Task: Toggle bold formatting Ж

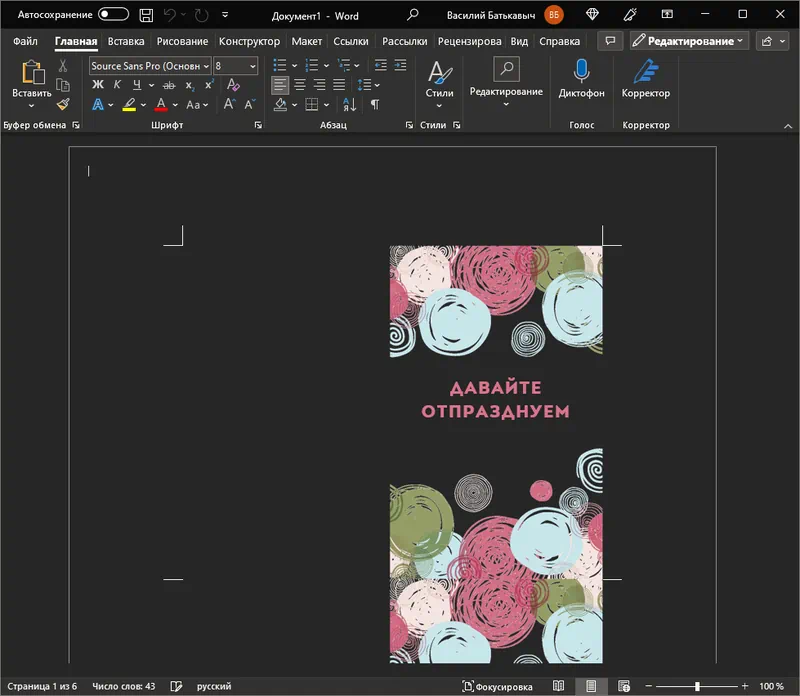Action: [x=99, y=85]
